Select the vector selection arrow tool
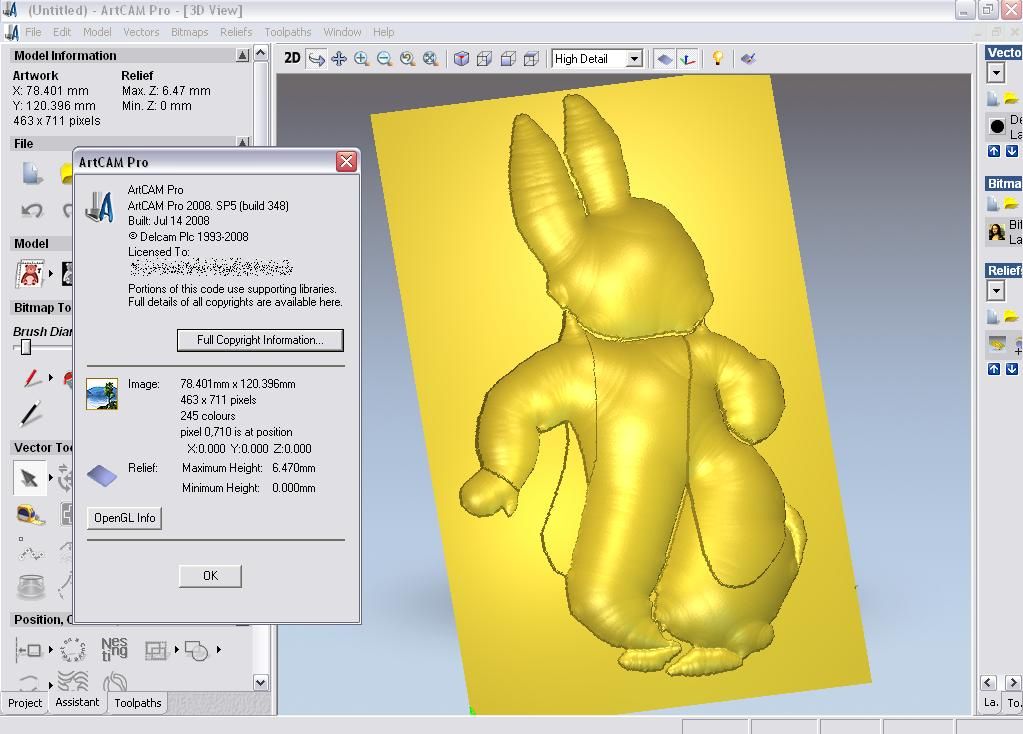 [x=29, y=478]
